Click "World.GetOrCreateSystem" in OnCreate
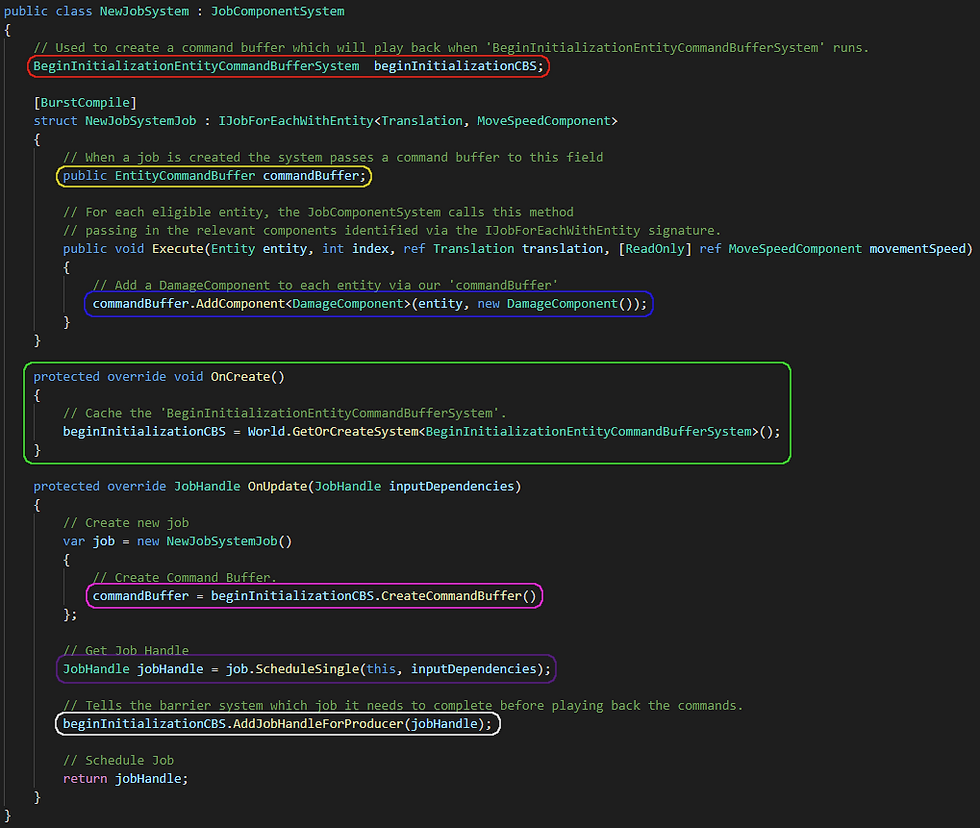980x828 pixels. click(x=333, y=431)
